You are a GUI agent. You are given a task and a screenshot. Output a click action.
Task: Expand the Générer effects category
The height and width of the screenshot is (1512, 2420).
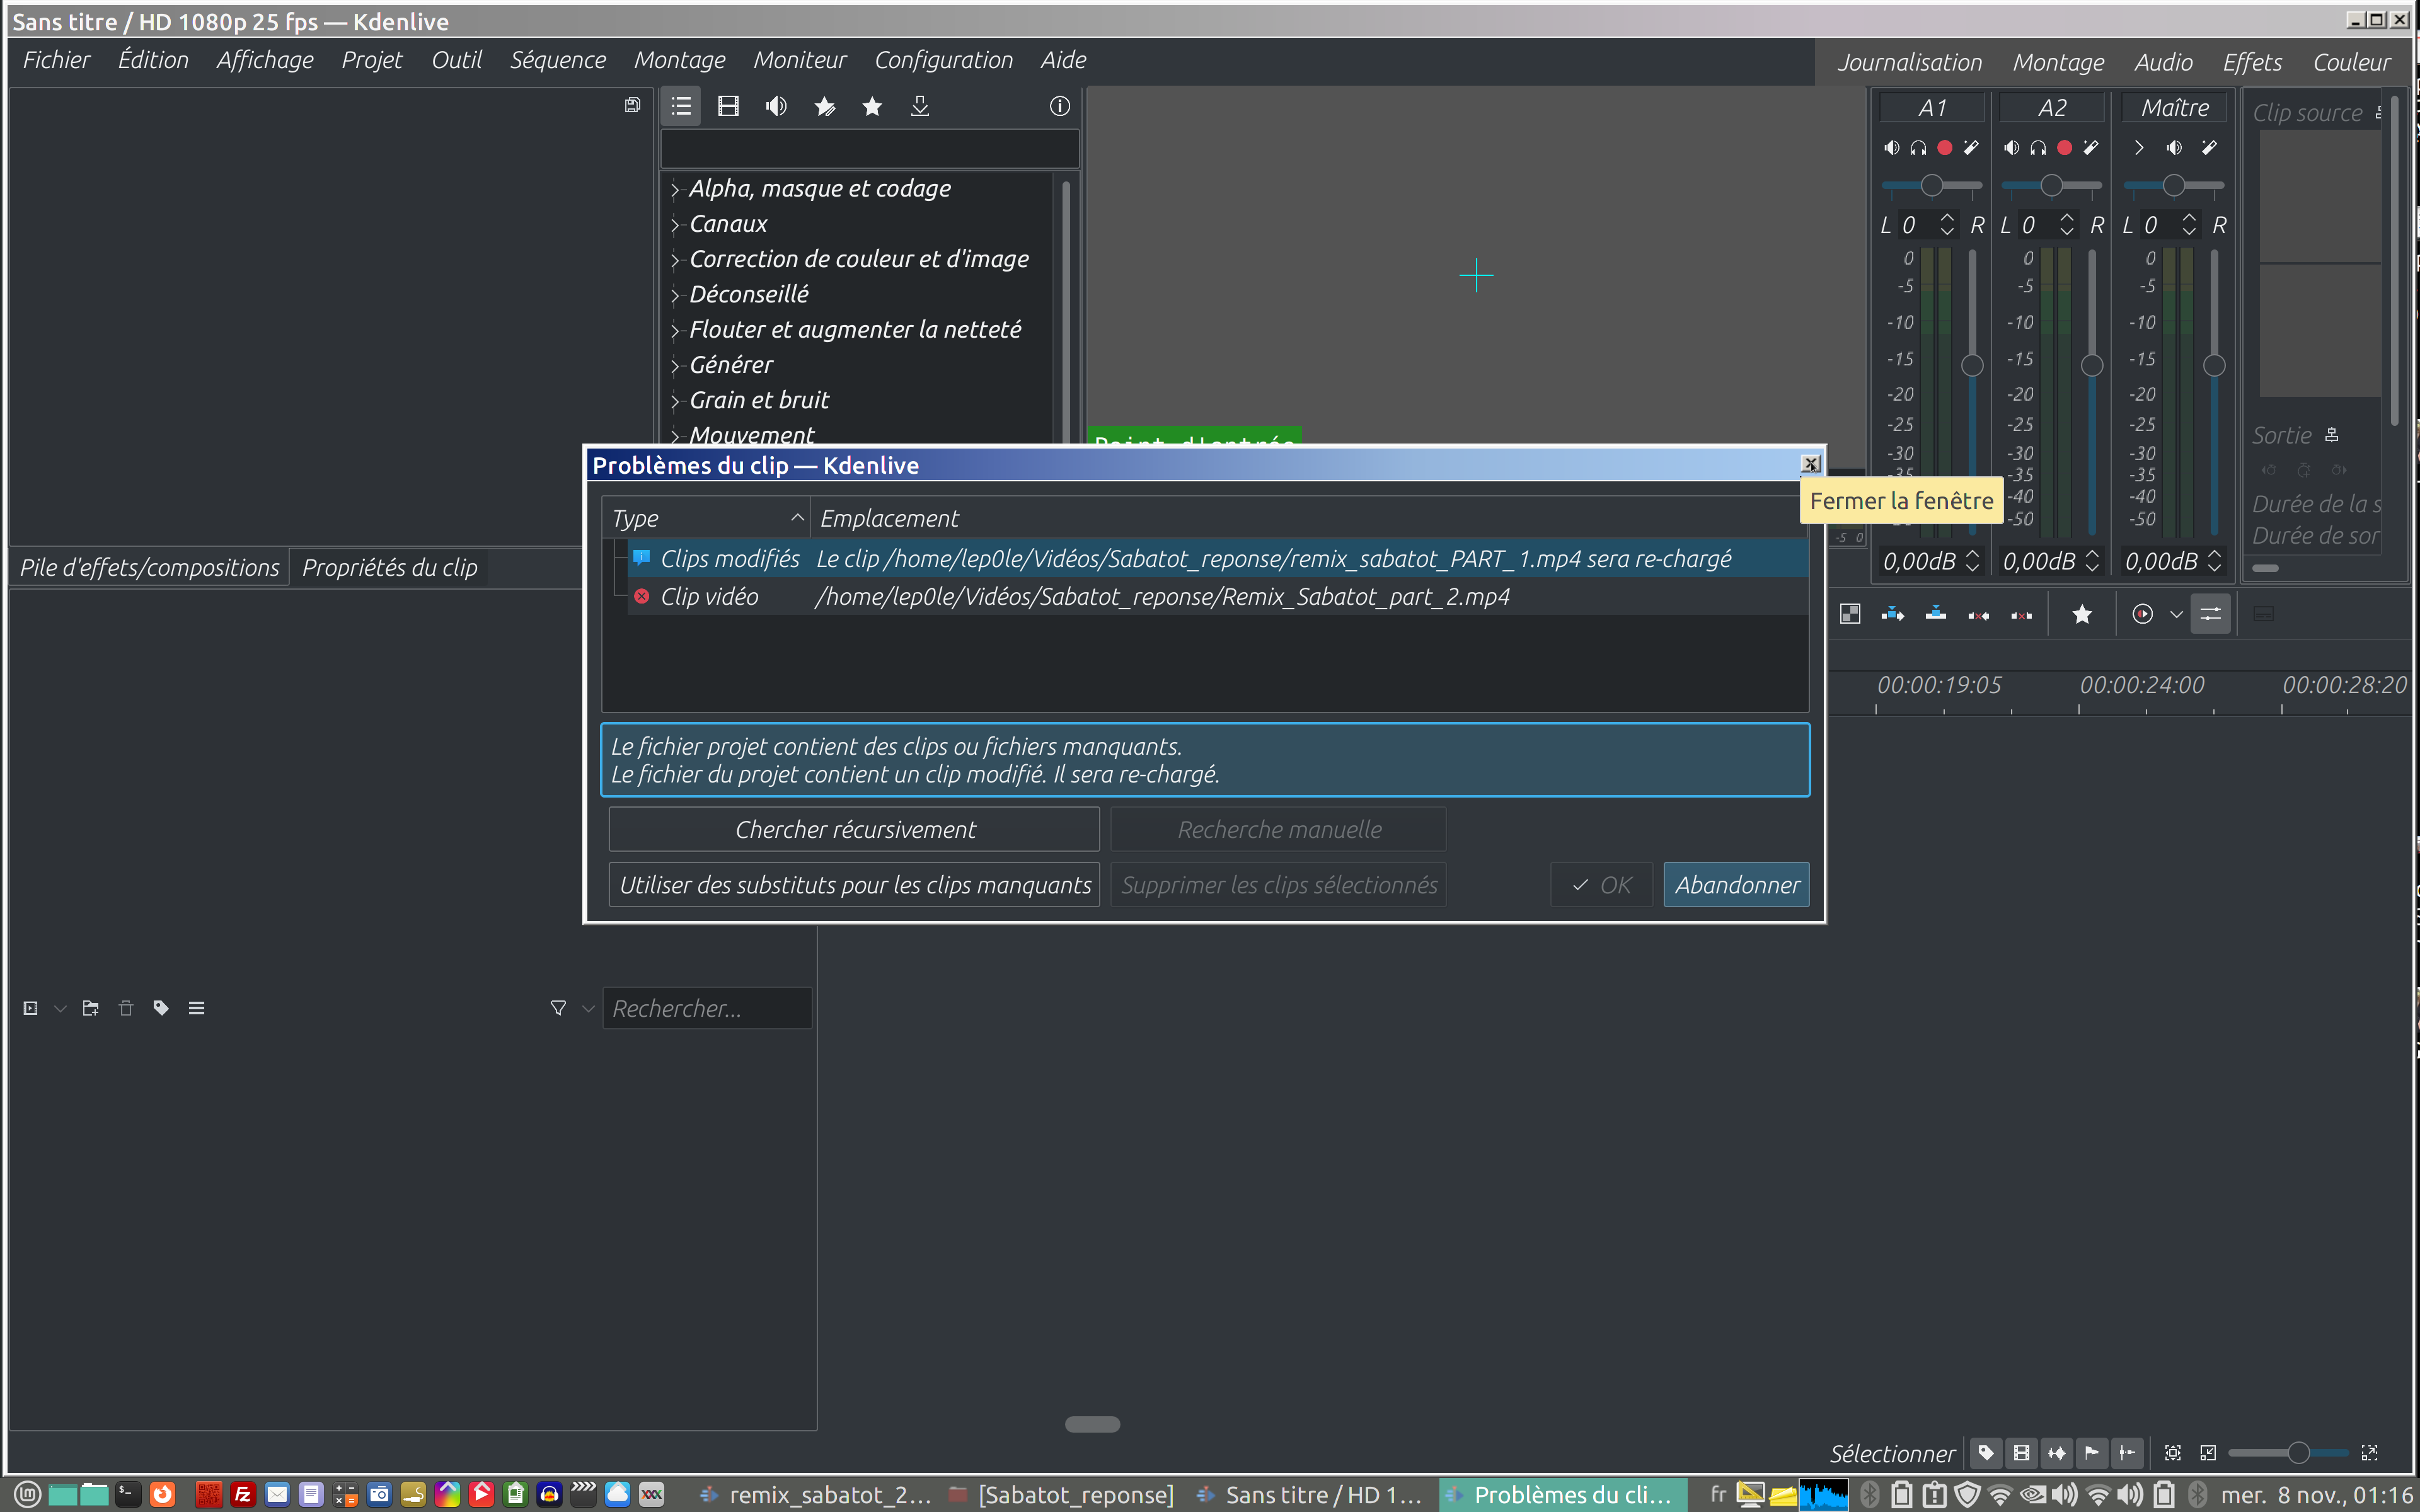tap(676, 366)
